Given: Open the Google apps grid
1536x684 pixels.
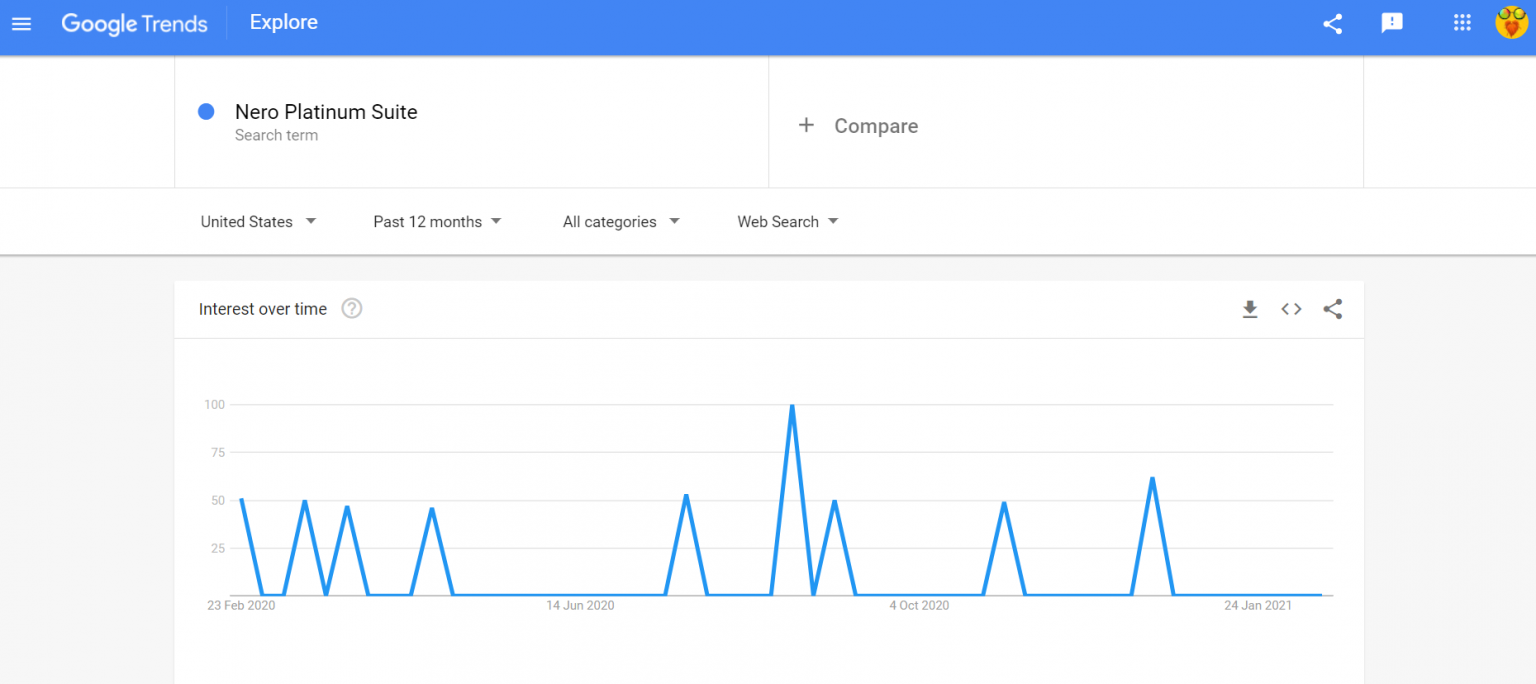Looking at the screenshot, I should (x=1462, y=23).
